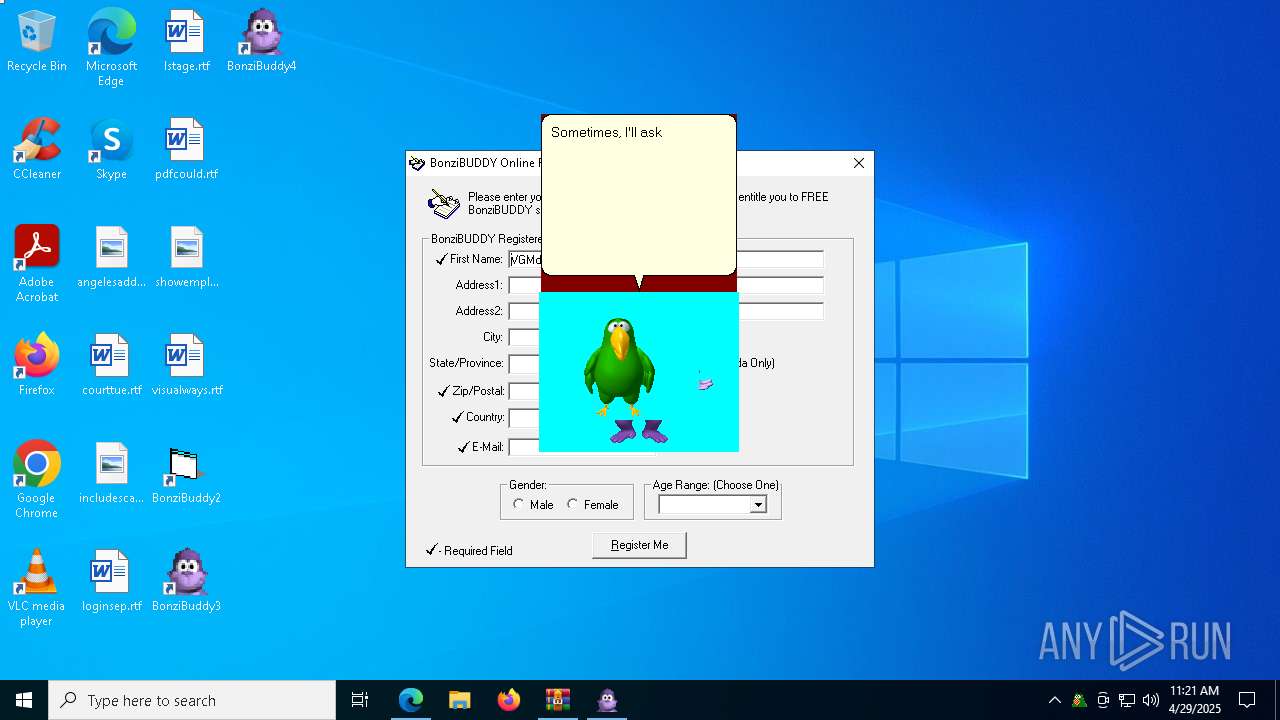Select Female gender option

[592, 505]
